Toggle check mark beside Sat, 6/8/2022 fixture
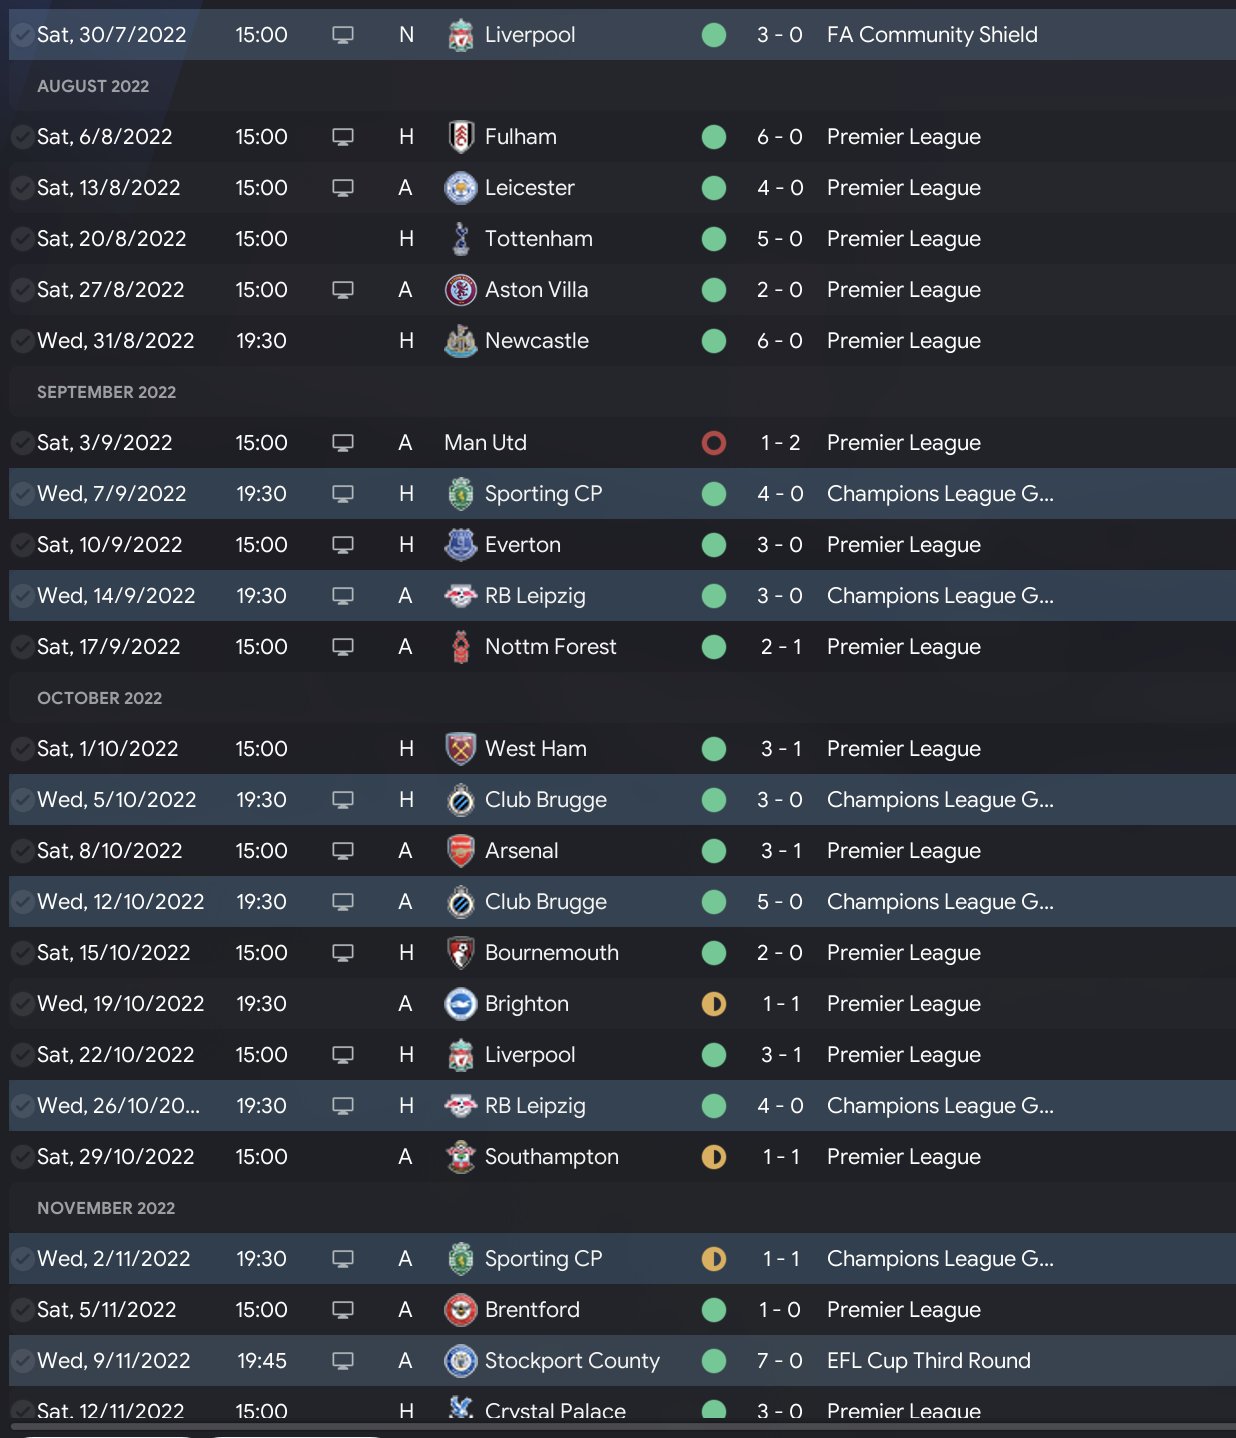 pyautogui.click(x=21, y=137)
